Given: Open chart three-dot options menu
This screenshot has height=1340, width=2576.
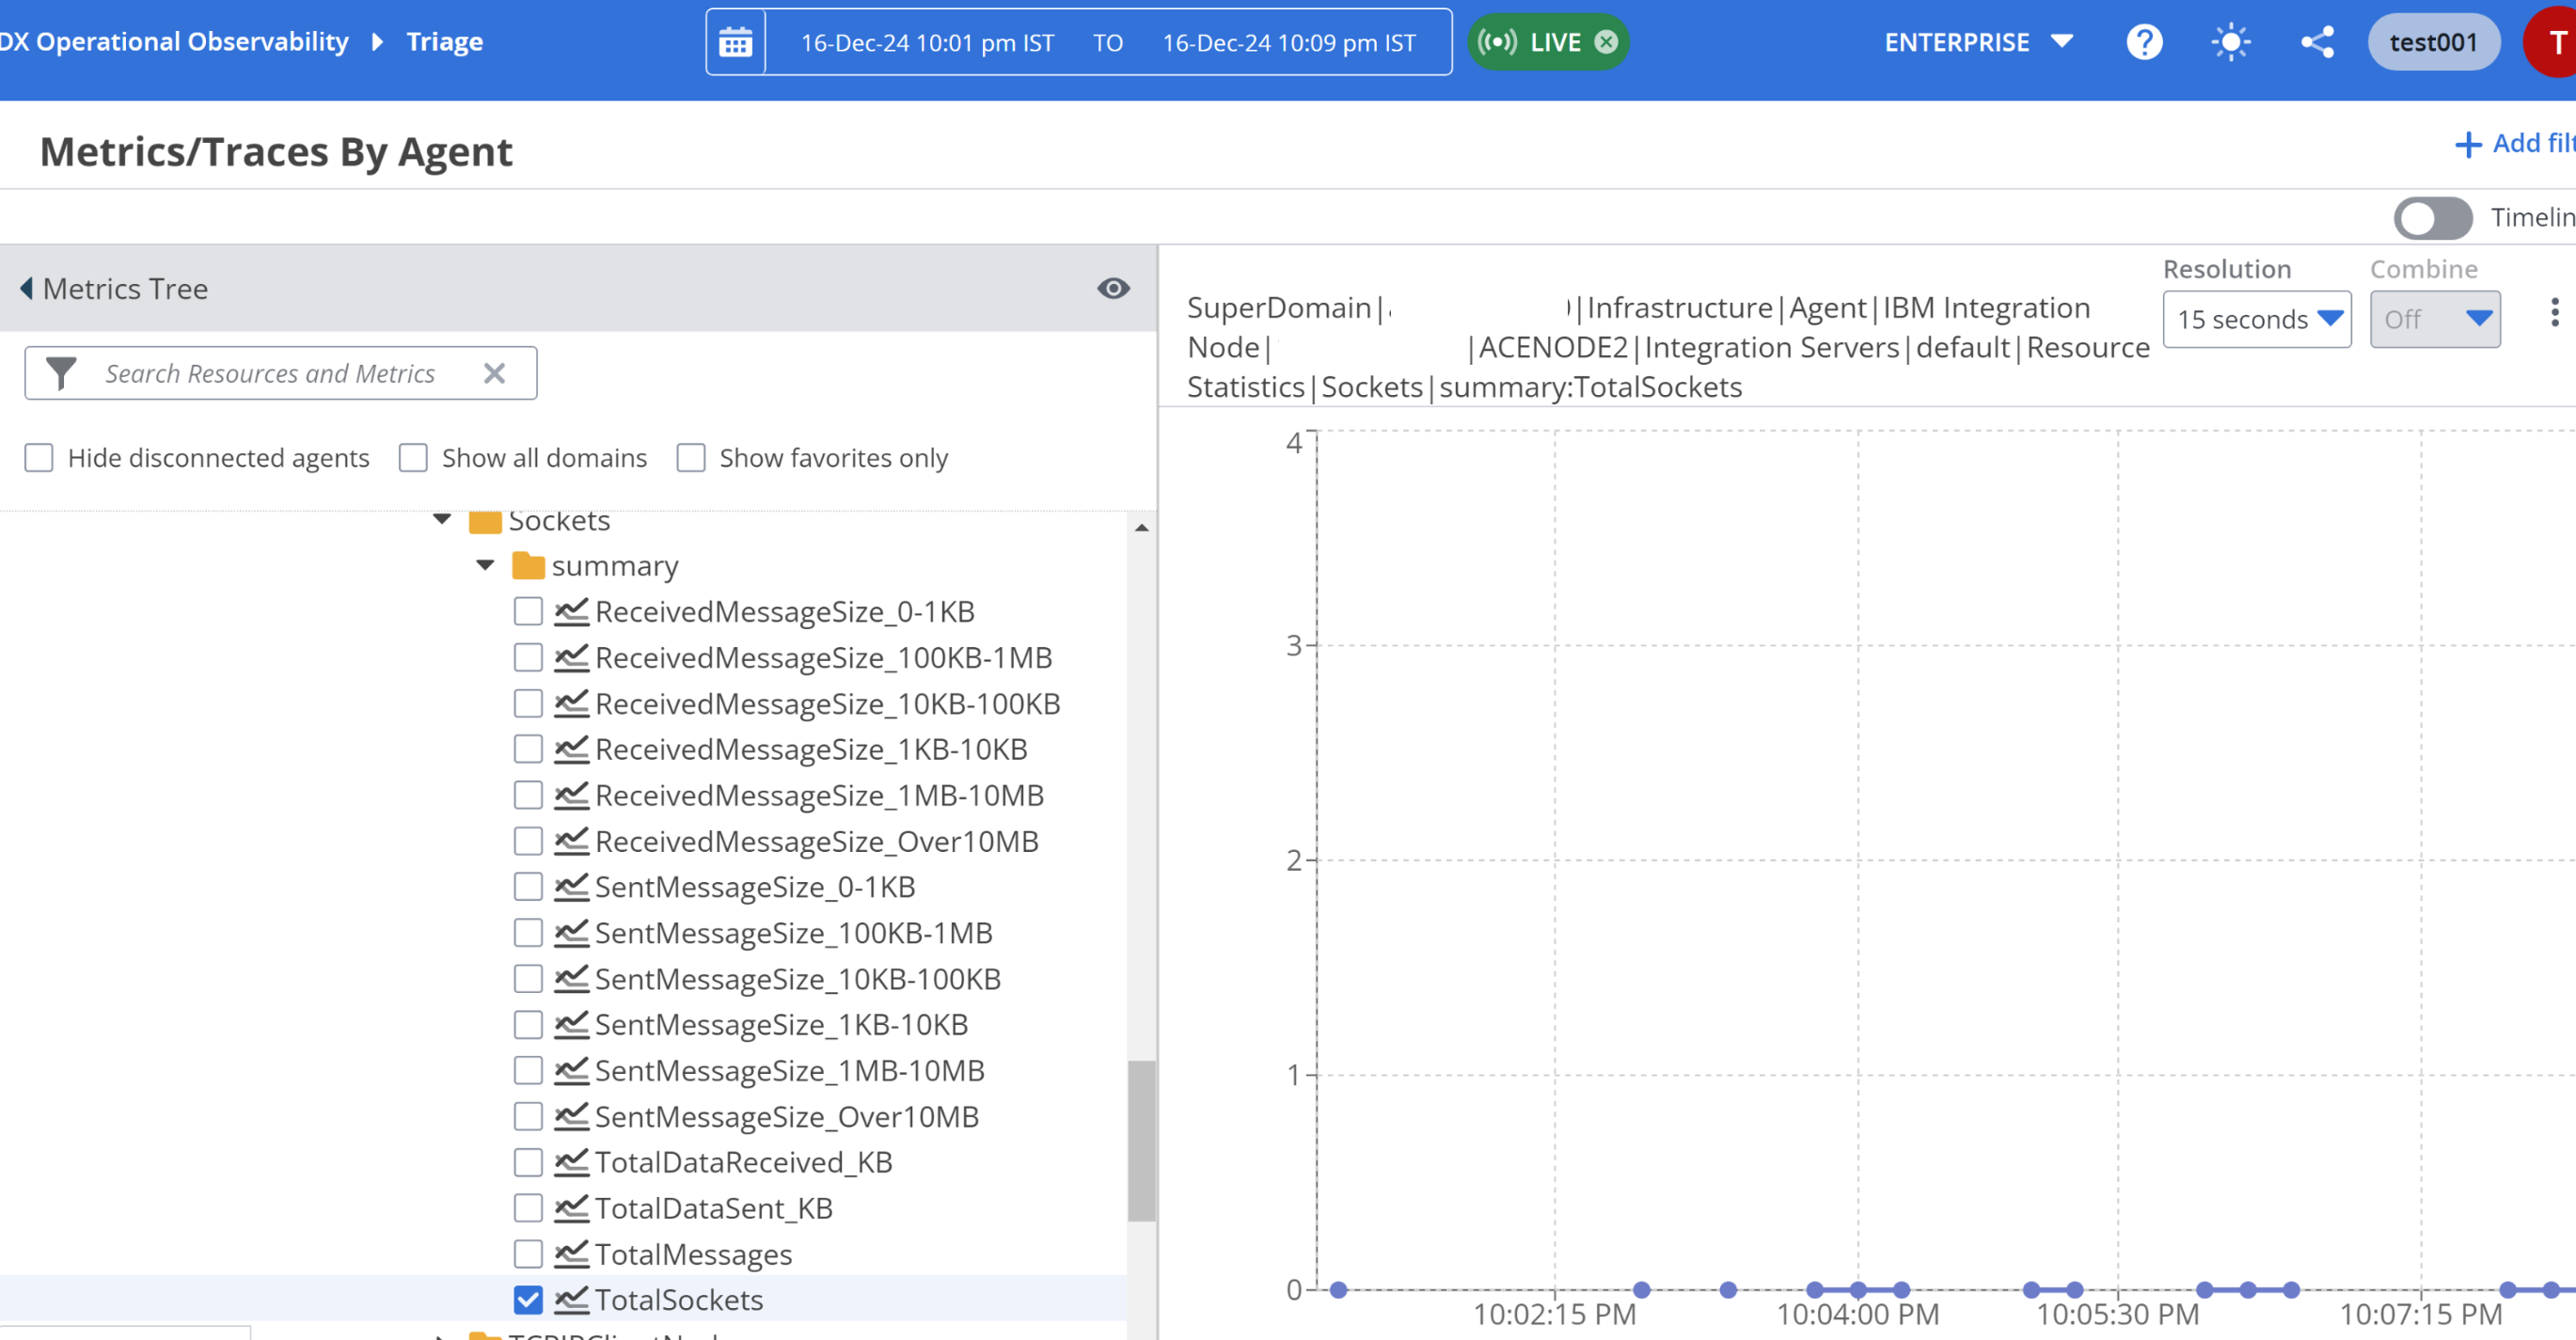Looking at the screenshot, I should point(2553,312).
